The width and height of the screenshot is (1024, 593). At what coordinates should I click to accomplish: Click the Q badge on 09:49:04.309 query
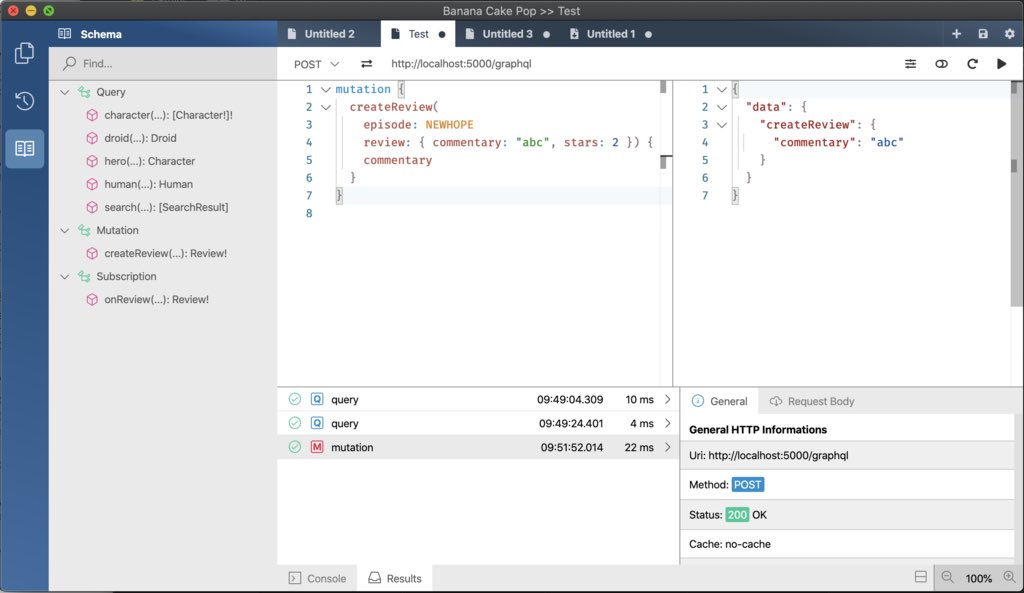(317, 399)
